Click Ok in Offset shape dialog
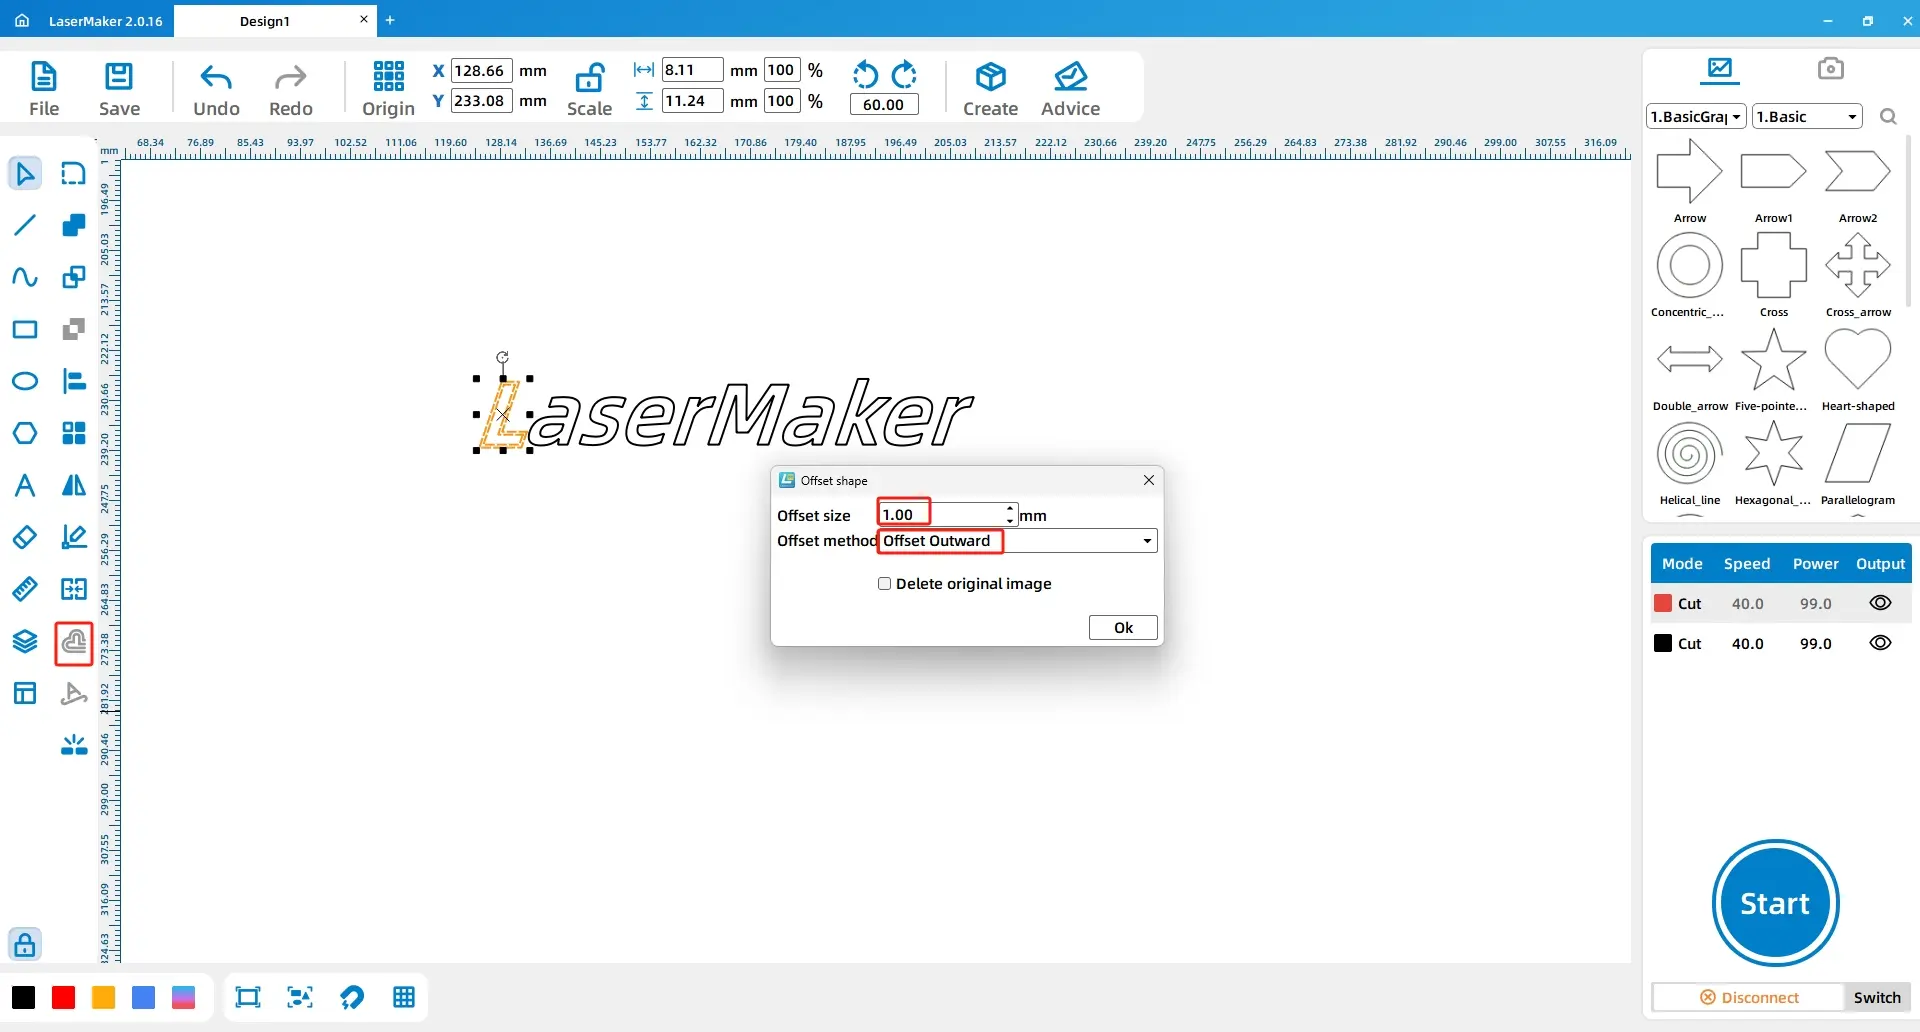Image resolution: width=1920 pixels, height=1032 pixels. point(1123,628)
